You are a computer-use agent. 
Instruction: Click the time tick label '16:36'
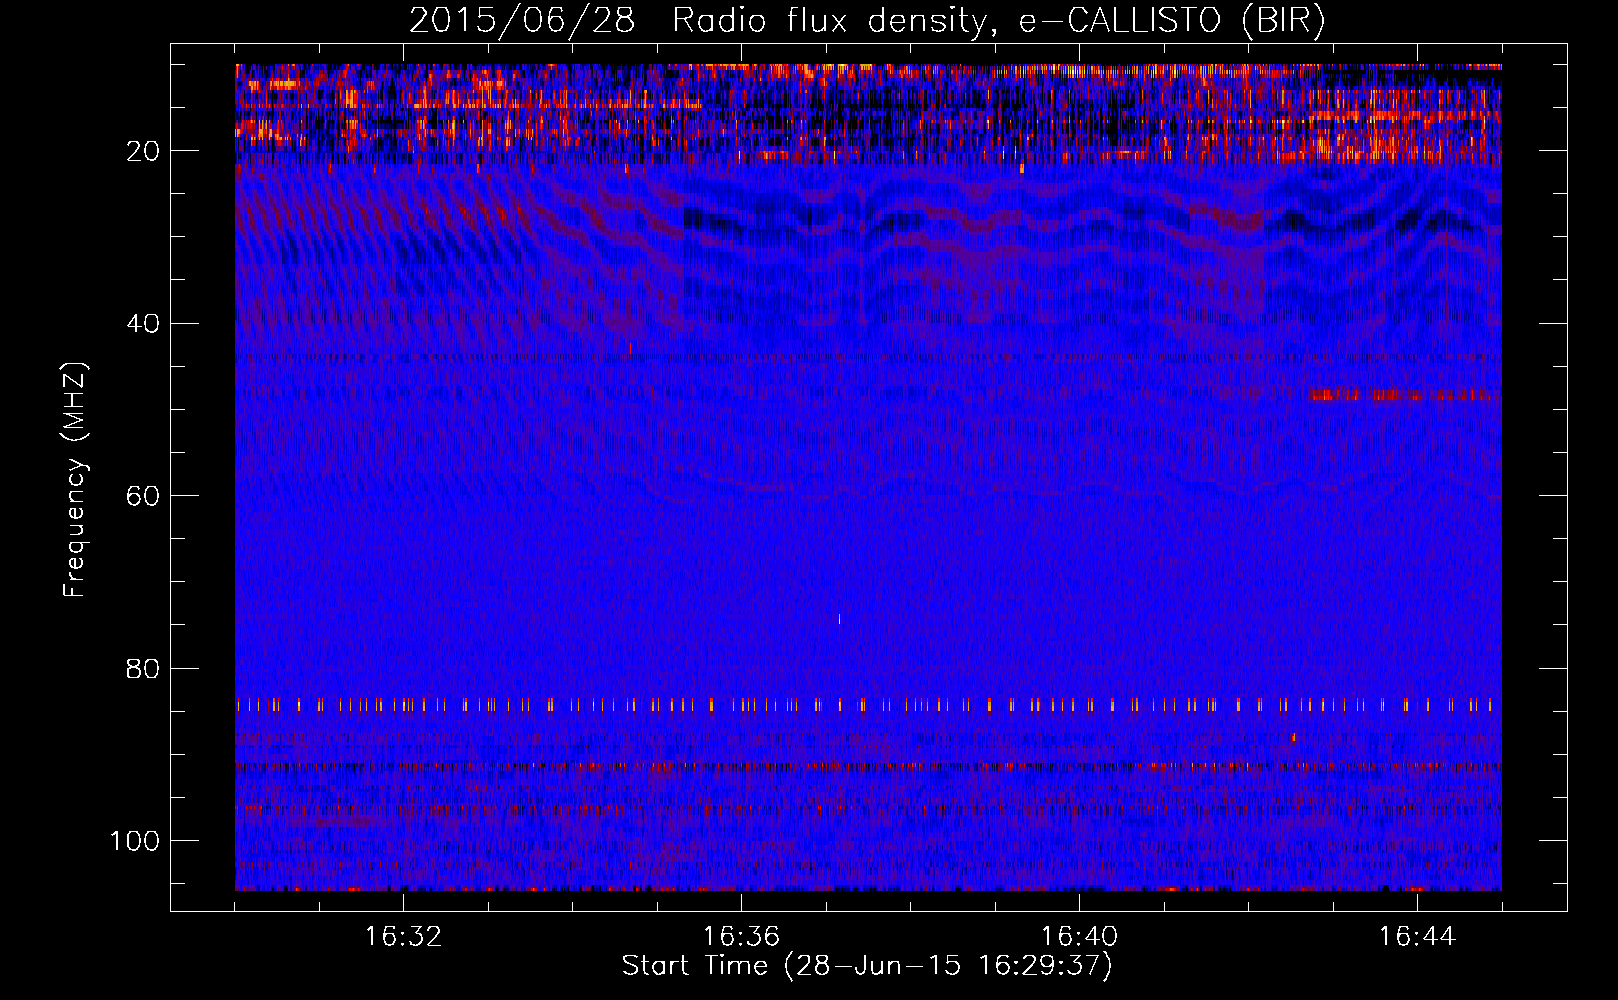click(741, 937)
